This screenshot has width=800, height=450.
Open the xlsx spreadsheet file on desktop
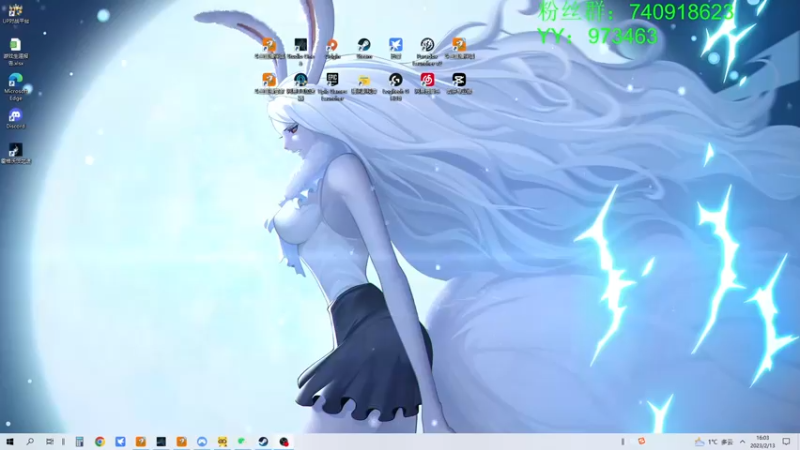coord(15,52)
